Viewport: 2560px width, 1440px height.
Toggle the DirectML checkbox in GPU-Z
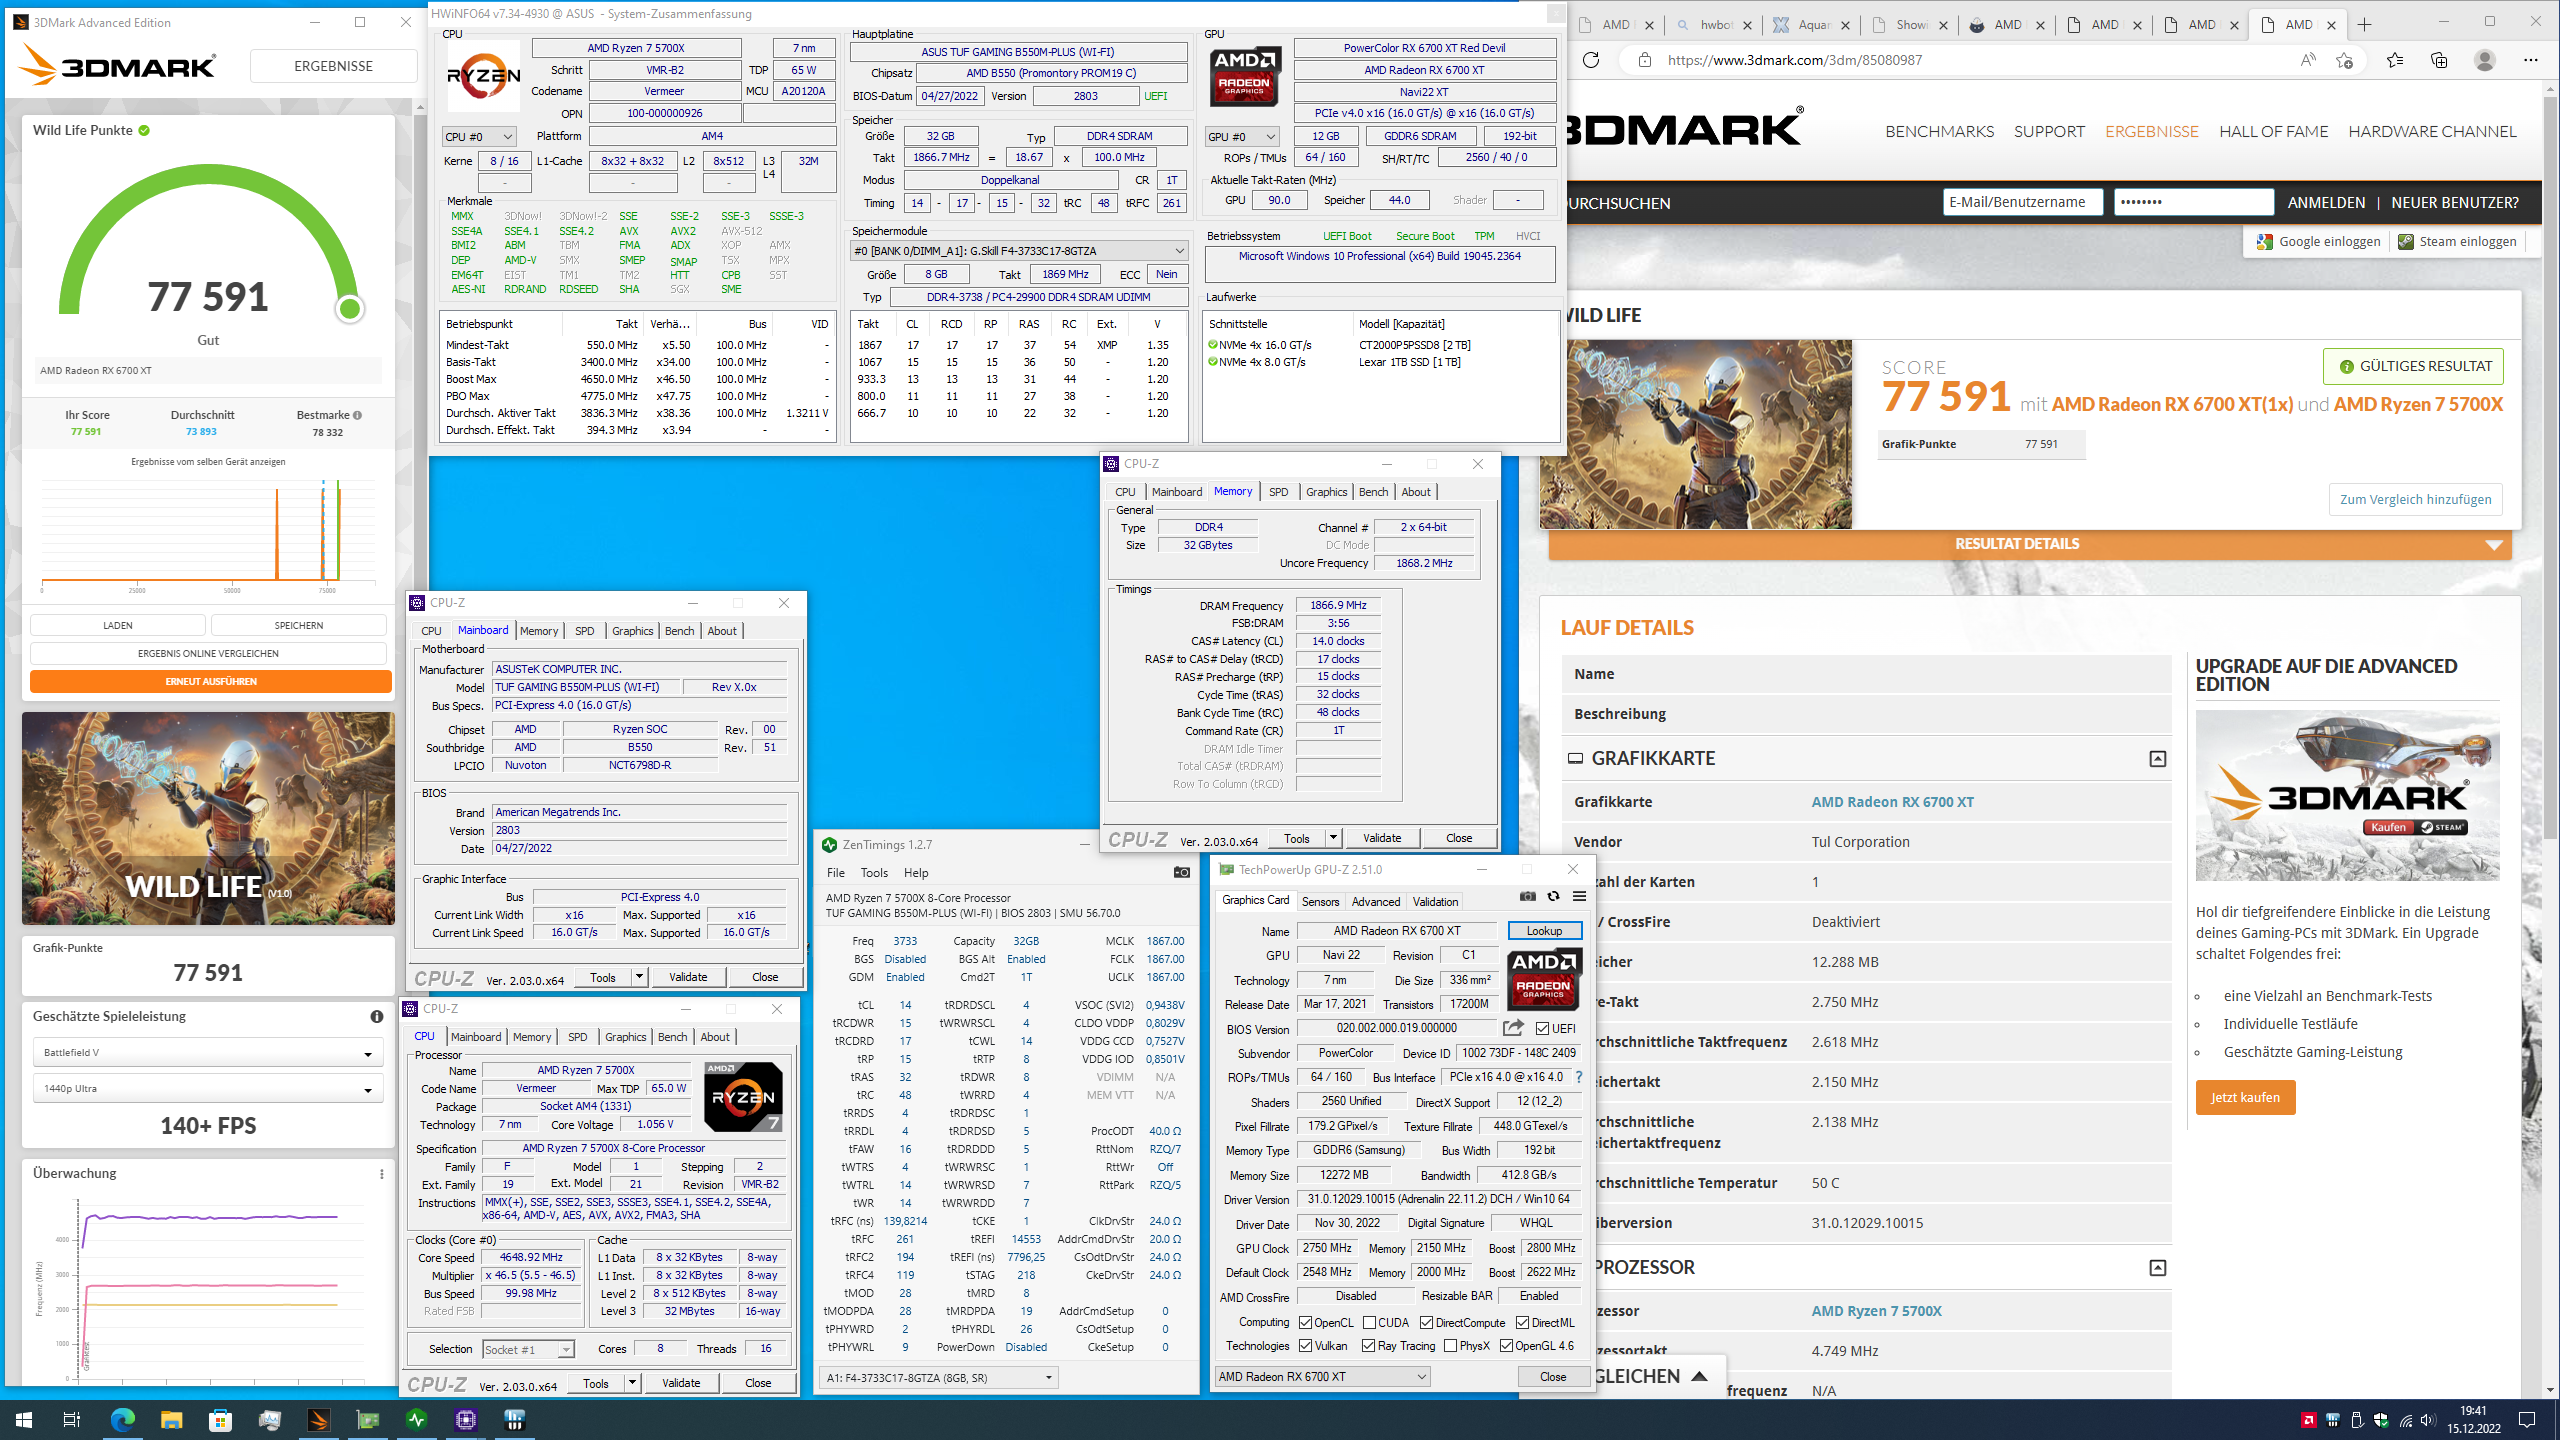click(1522, 1322)
